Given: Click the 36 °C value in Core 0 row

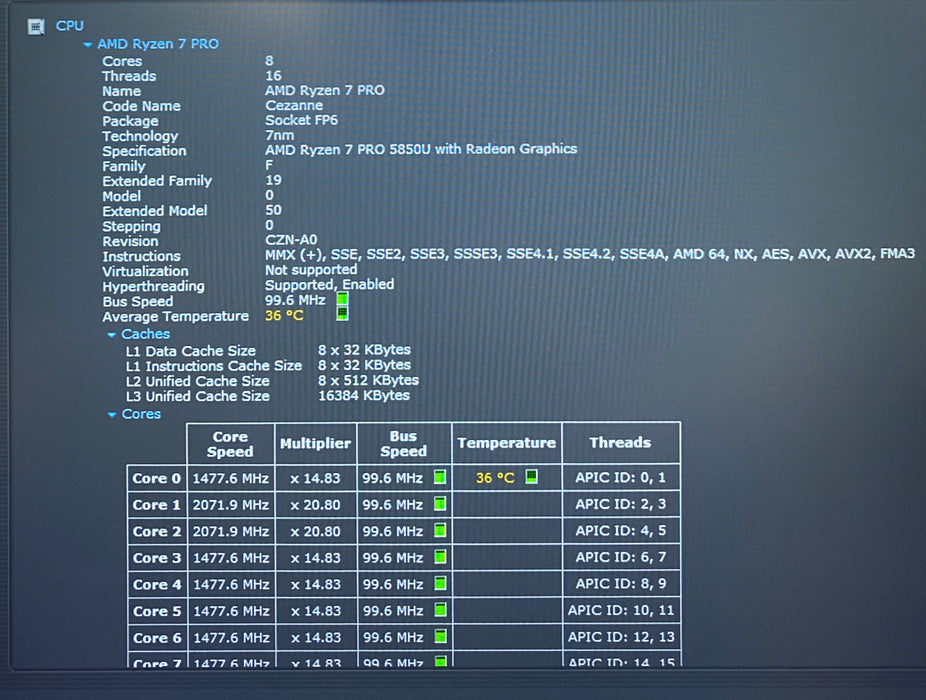Looking at the screenshot, I should pyautogui.click(x=495, y=478).
